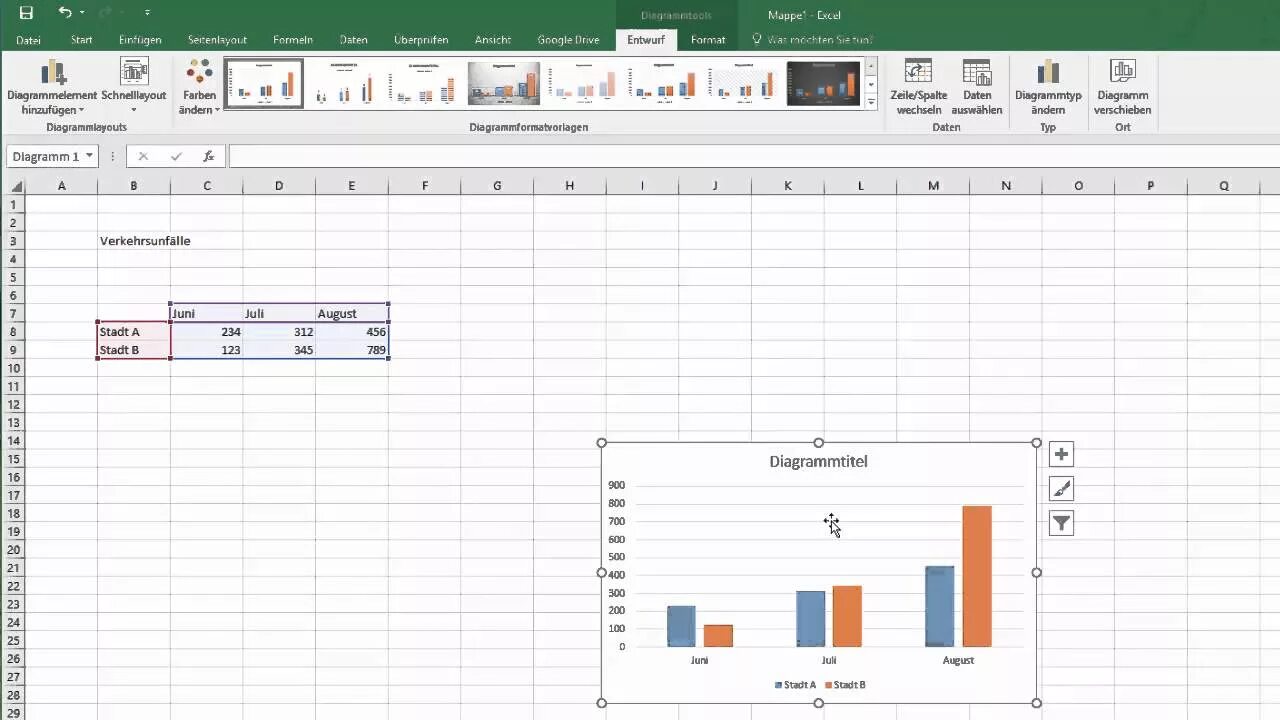Viewport: 1280px width, 720px height.
Task: Click the Diagrammtitel chart title
Action: click(x=818, y=461)
